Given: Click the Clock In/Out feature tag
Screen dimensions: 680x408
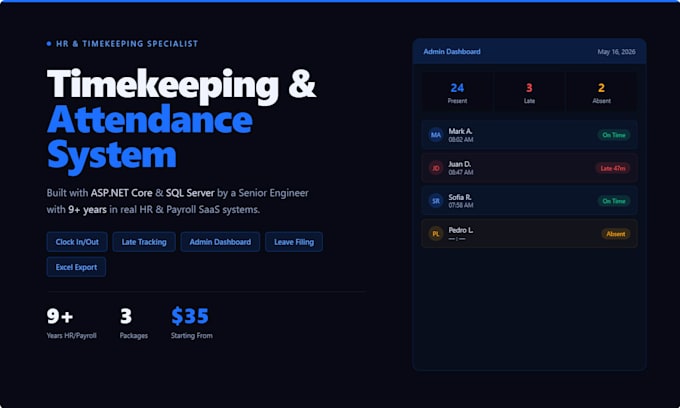Looking at the screenshot, I should coord(77,242).
